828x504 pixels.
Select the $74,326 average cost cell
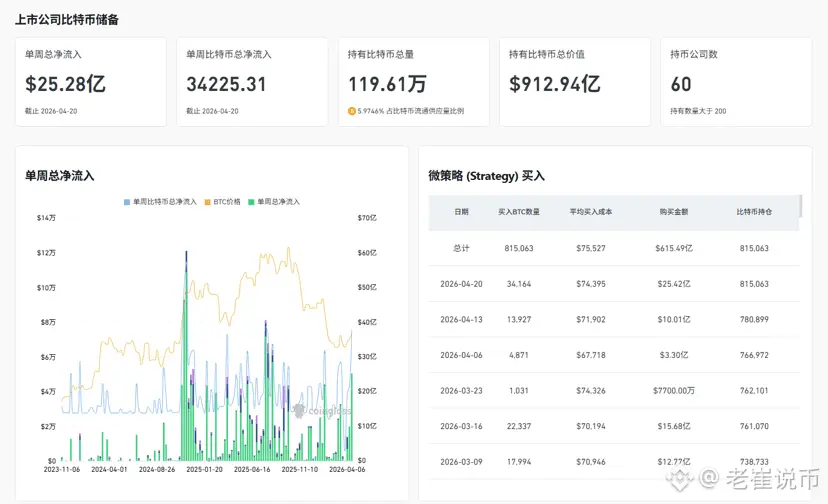pos(591,390)
